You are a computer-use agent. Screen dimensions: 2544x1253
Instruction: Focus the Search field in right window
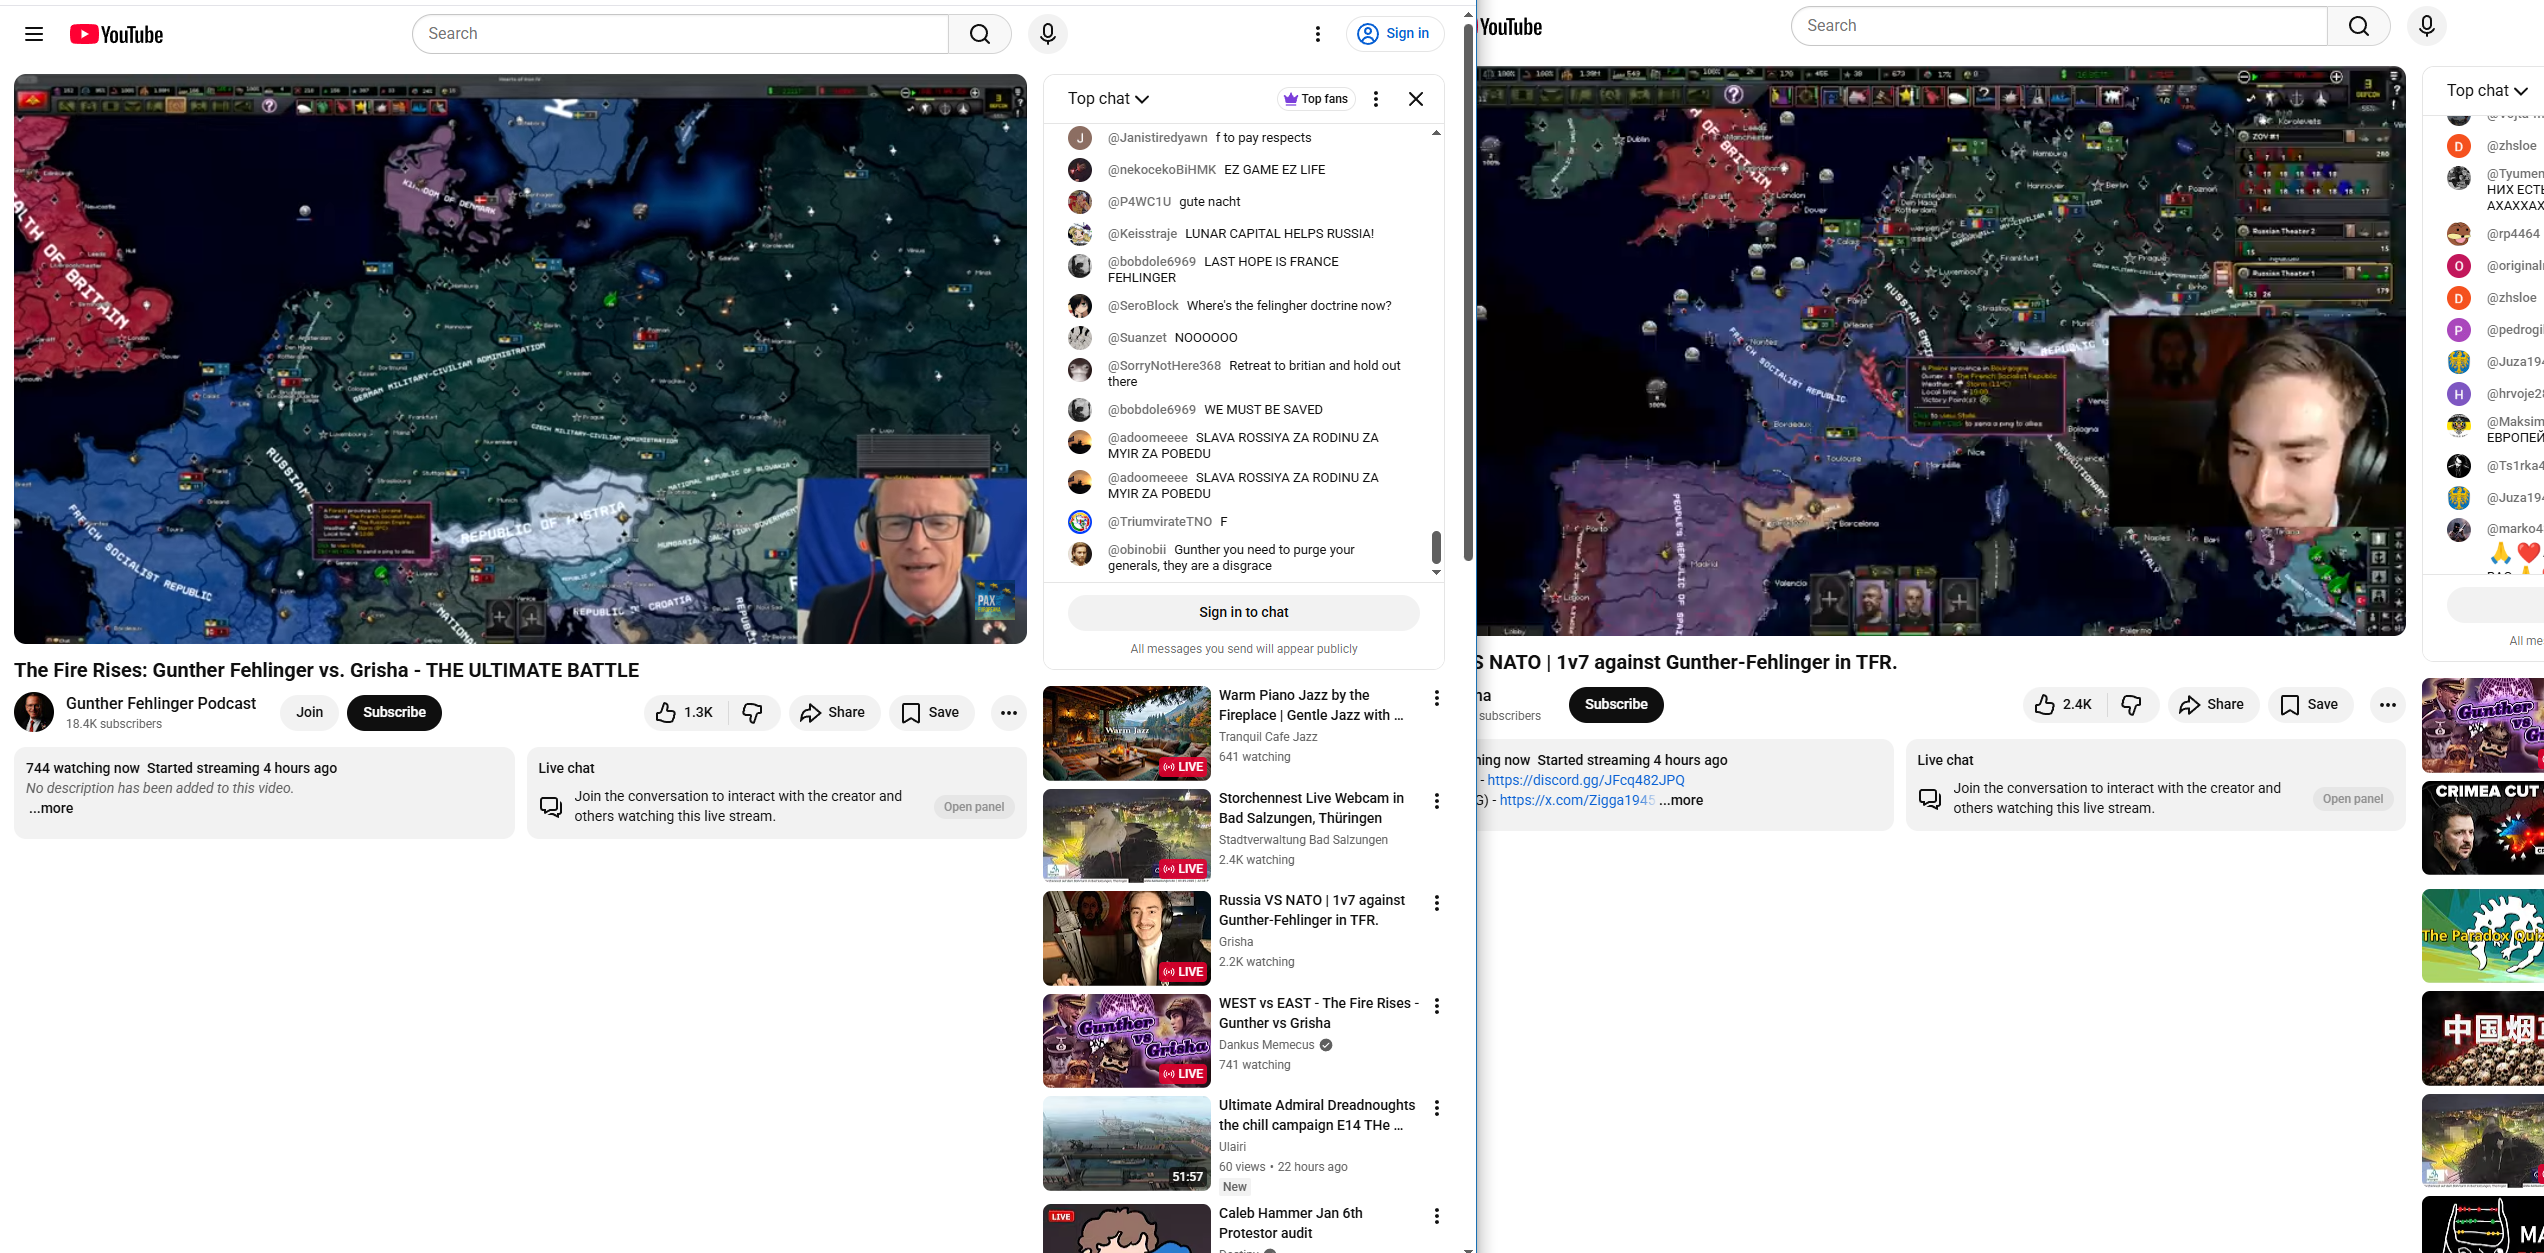[x=2060, y=26]
